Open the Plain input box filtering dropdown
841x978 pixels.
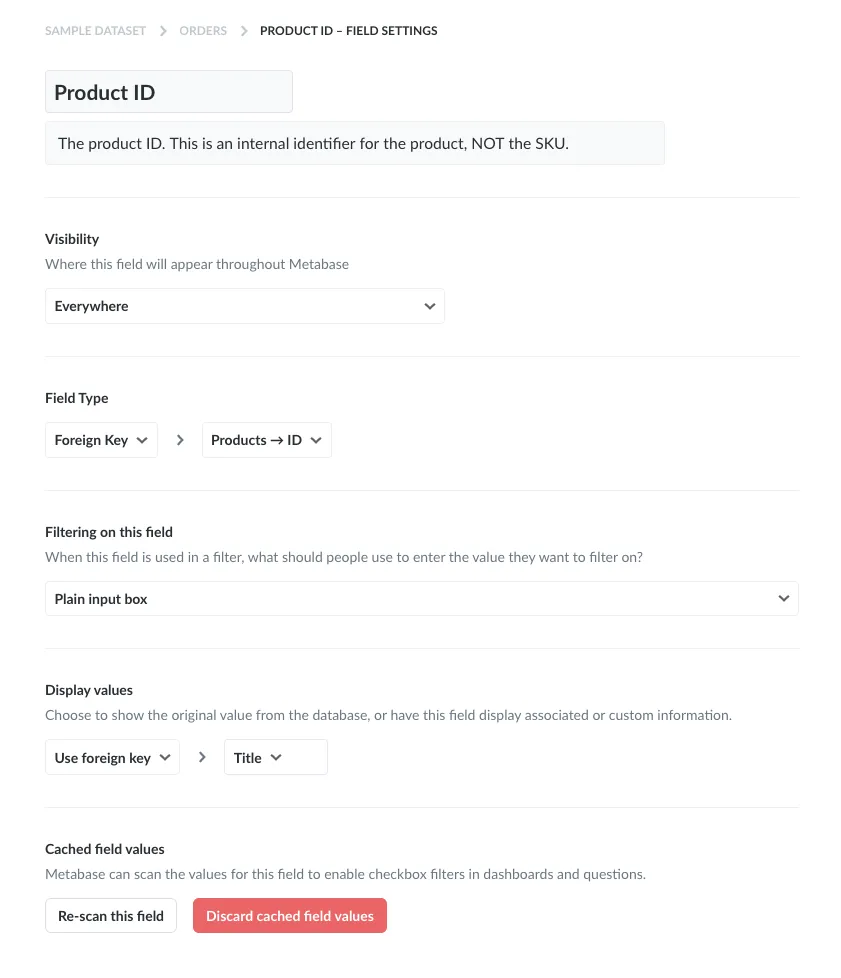421,598
